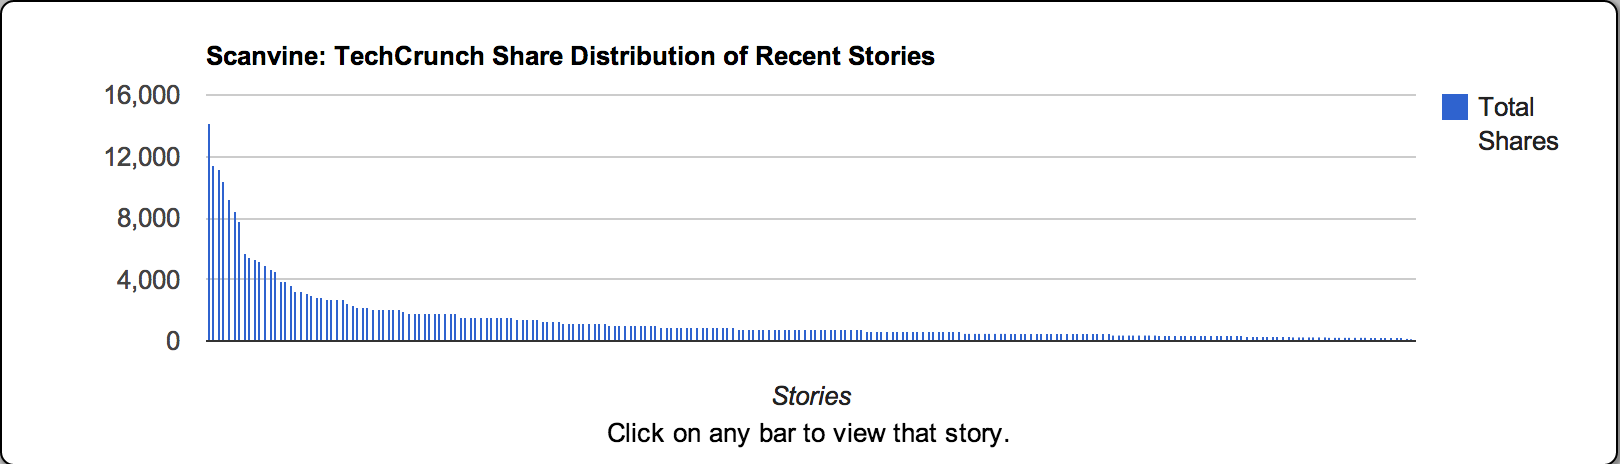This screenshot has height=464, width=1620.
Task: Select the 0 y-axis label
Action: point(172,341)
